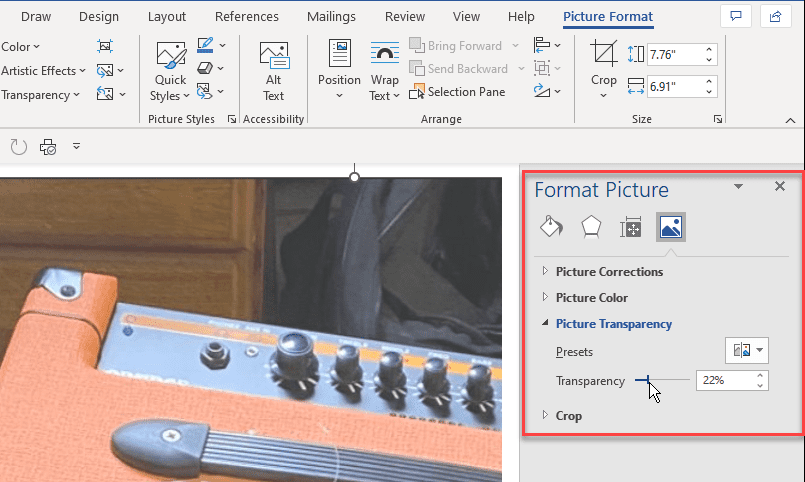Open the Selection Pane
This screenshot has height=482, width=805.
458,92
